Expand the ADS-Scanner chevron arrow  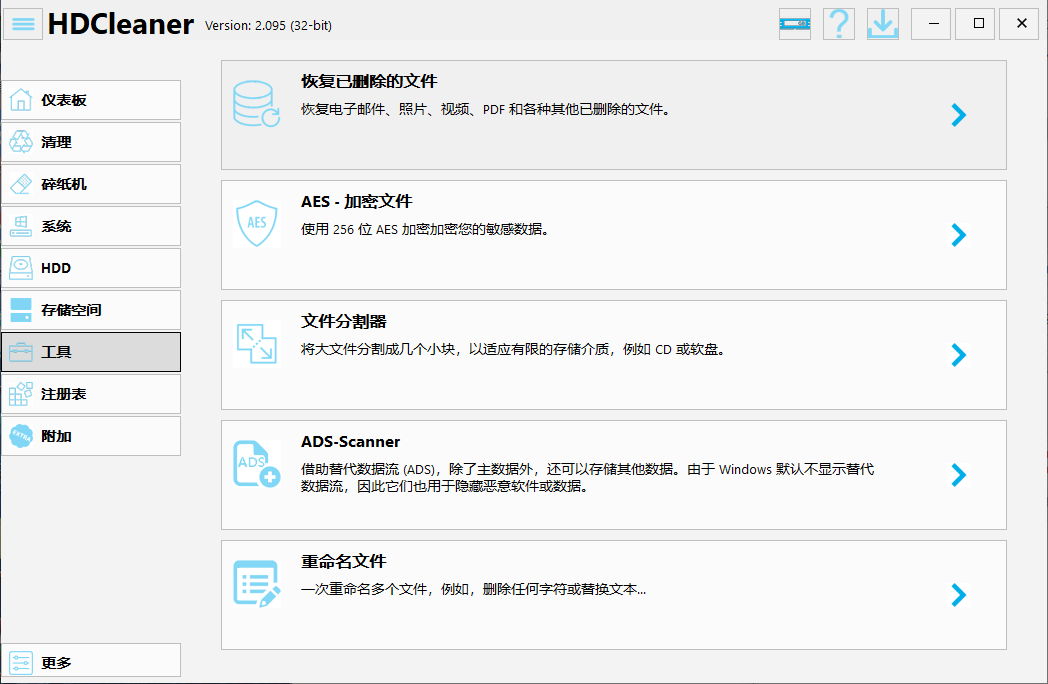[x=958, y=475]
